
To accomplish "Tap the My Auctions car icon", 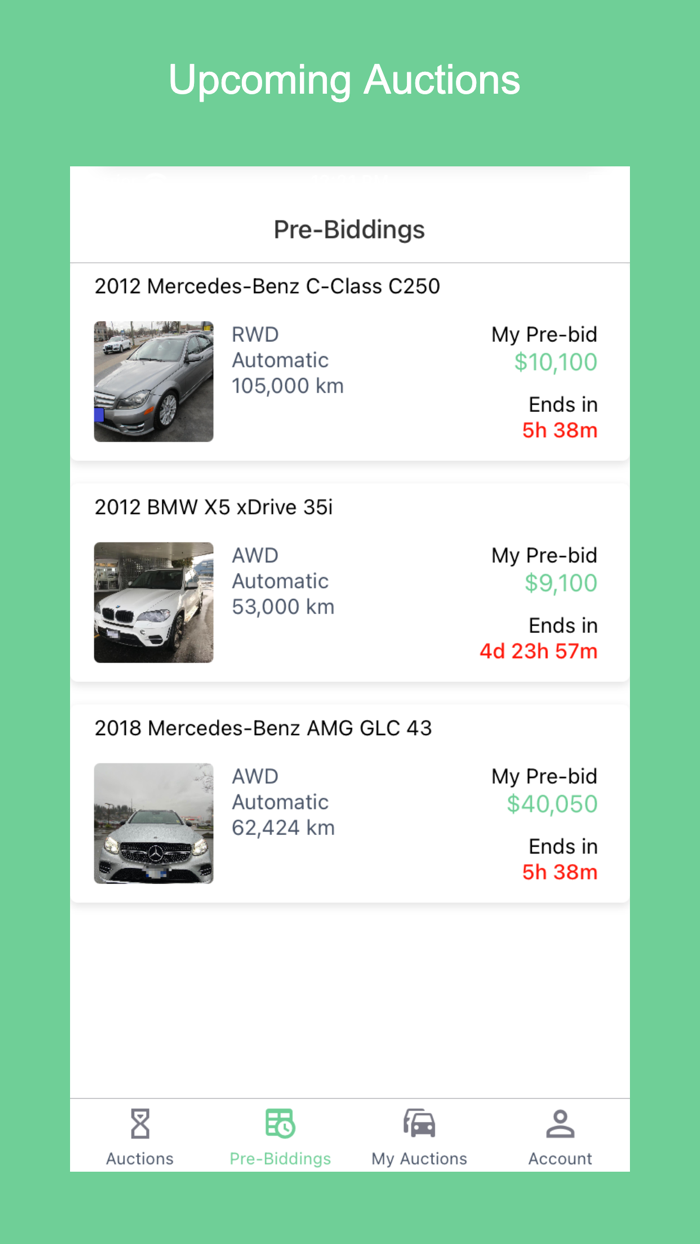I will [420, 1122].
